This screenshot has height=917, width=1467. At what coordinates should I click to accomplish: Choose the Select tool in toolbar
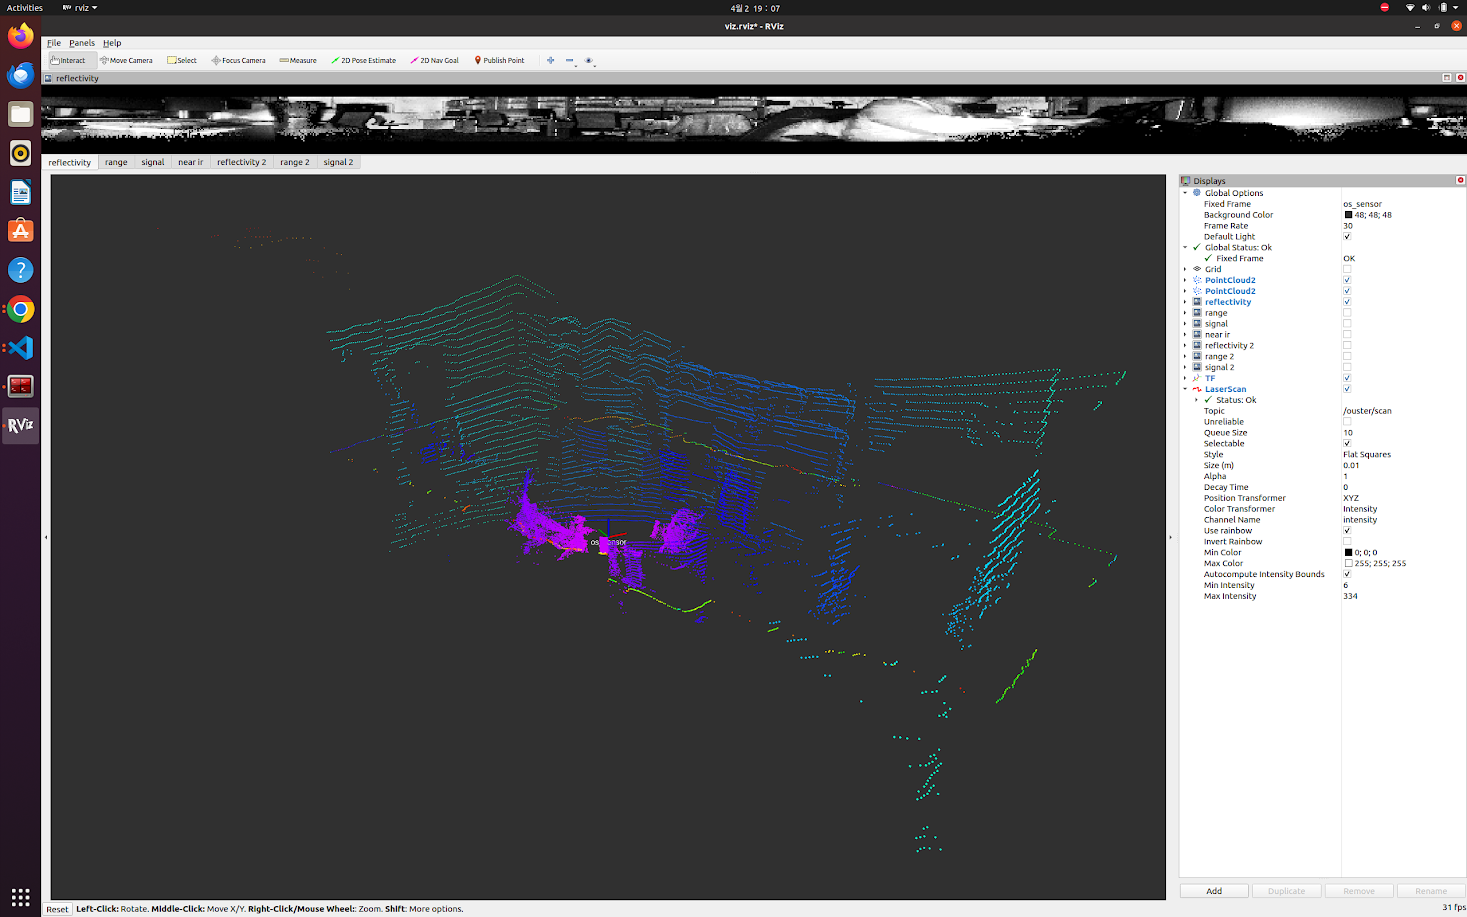[182, 60]
